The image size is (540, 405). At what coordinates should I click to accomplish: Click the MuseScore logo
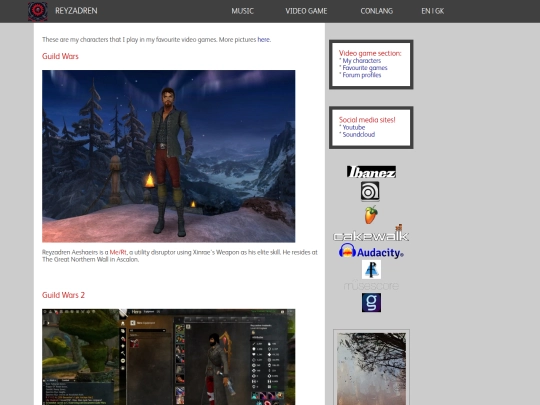click(371, 285)
